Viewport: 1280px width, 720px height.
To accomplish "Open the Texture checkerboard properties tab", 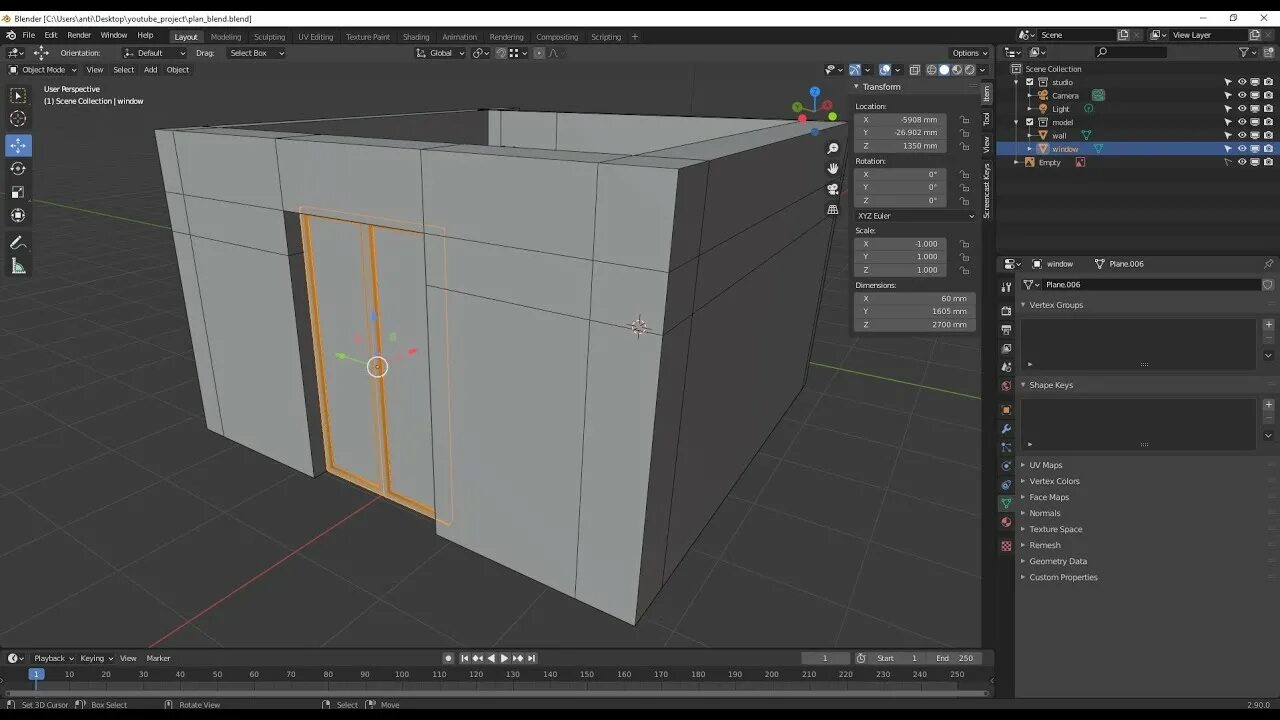I will [x=1006, y=546].
